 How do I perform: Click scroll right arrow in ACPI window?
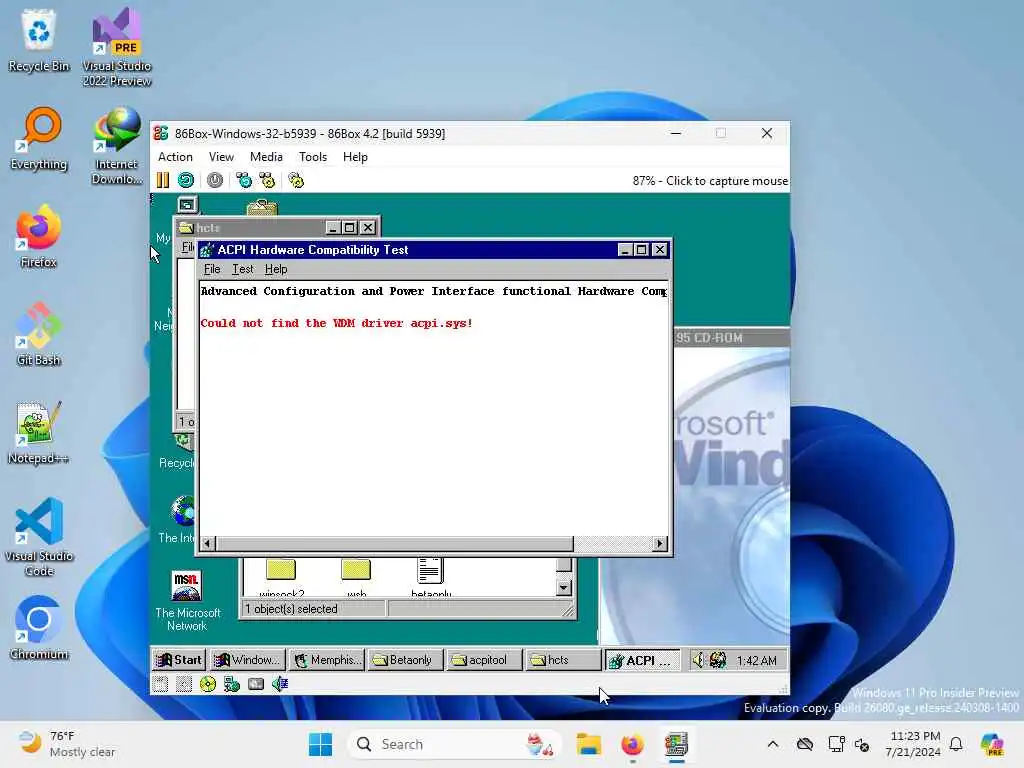(660, 543)
